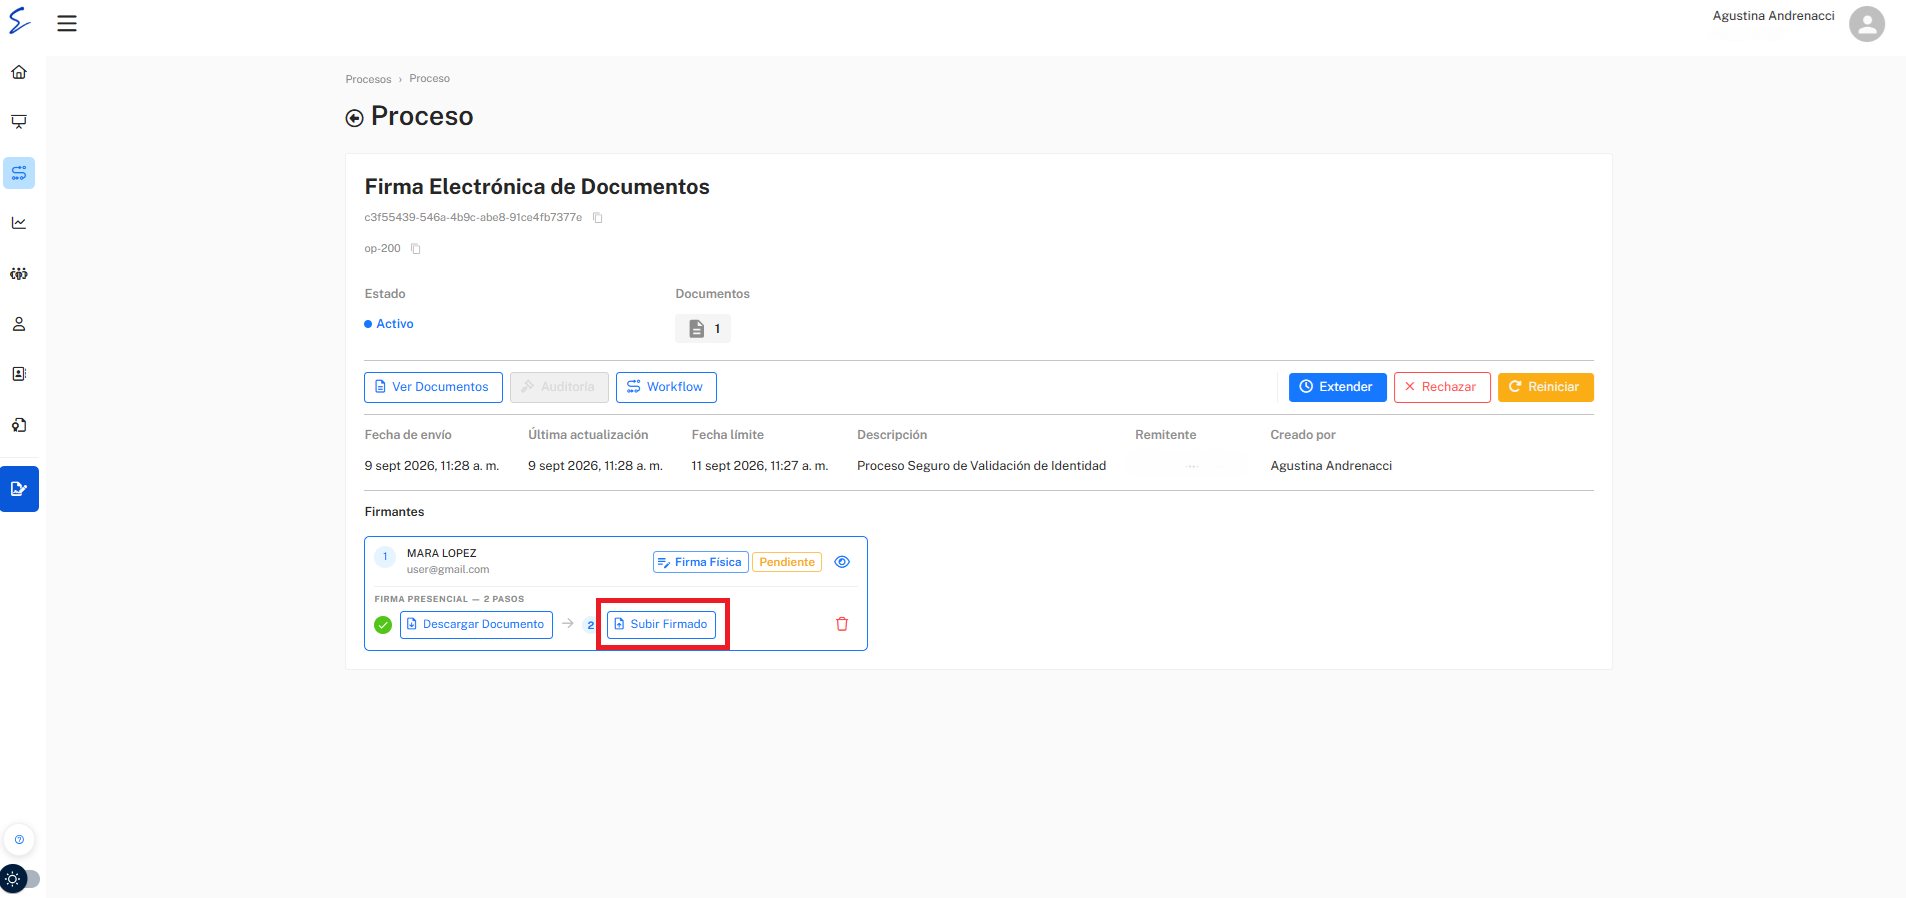Click the Documentos count badge
The image size is (1906, 898).
coord(703,329)
